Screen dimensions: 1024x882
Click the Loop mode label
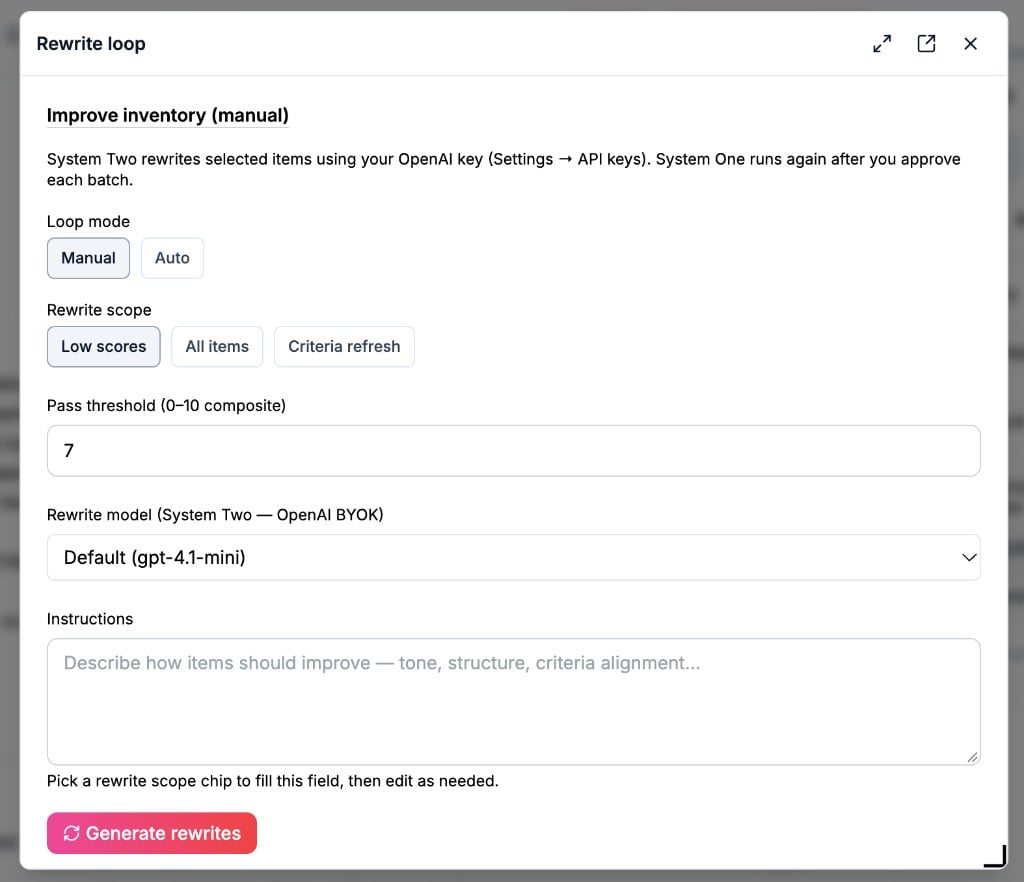[88, 221]
